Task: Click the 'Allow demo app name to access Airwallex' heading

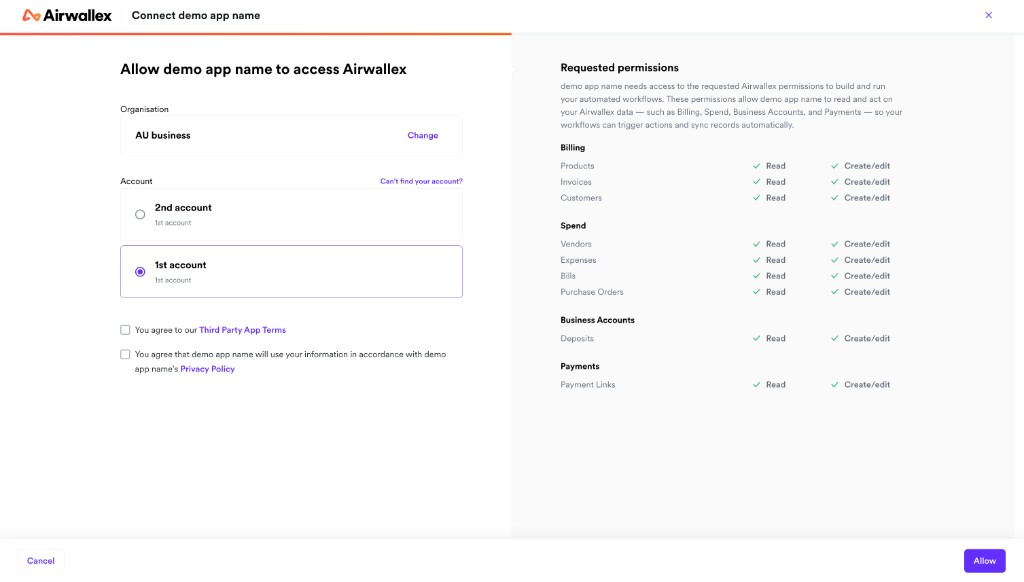Action: [x=263, y=69]
